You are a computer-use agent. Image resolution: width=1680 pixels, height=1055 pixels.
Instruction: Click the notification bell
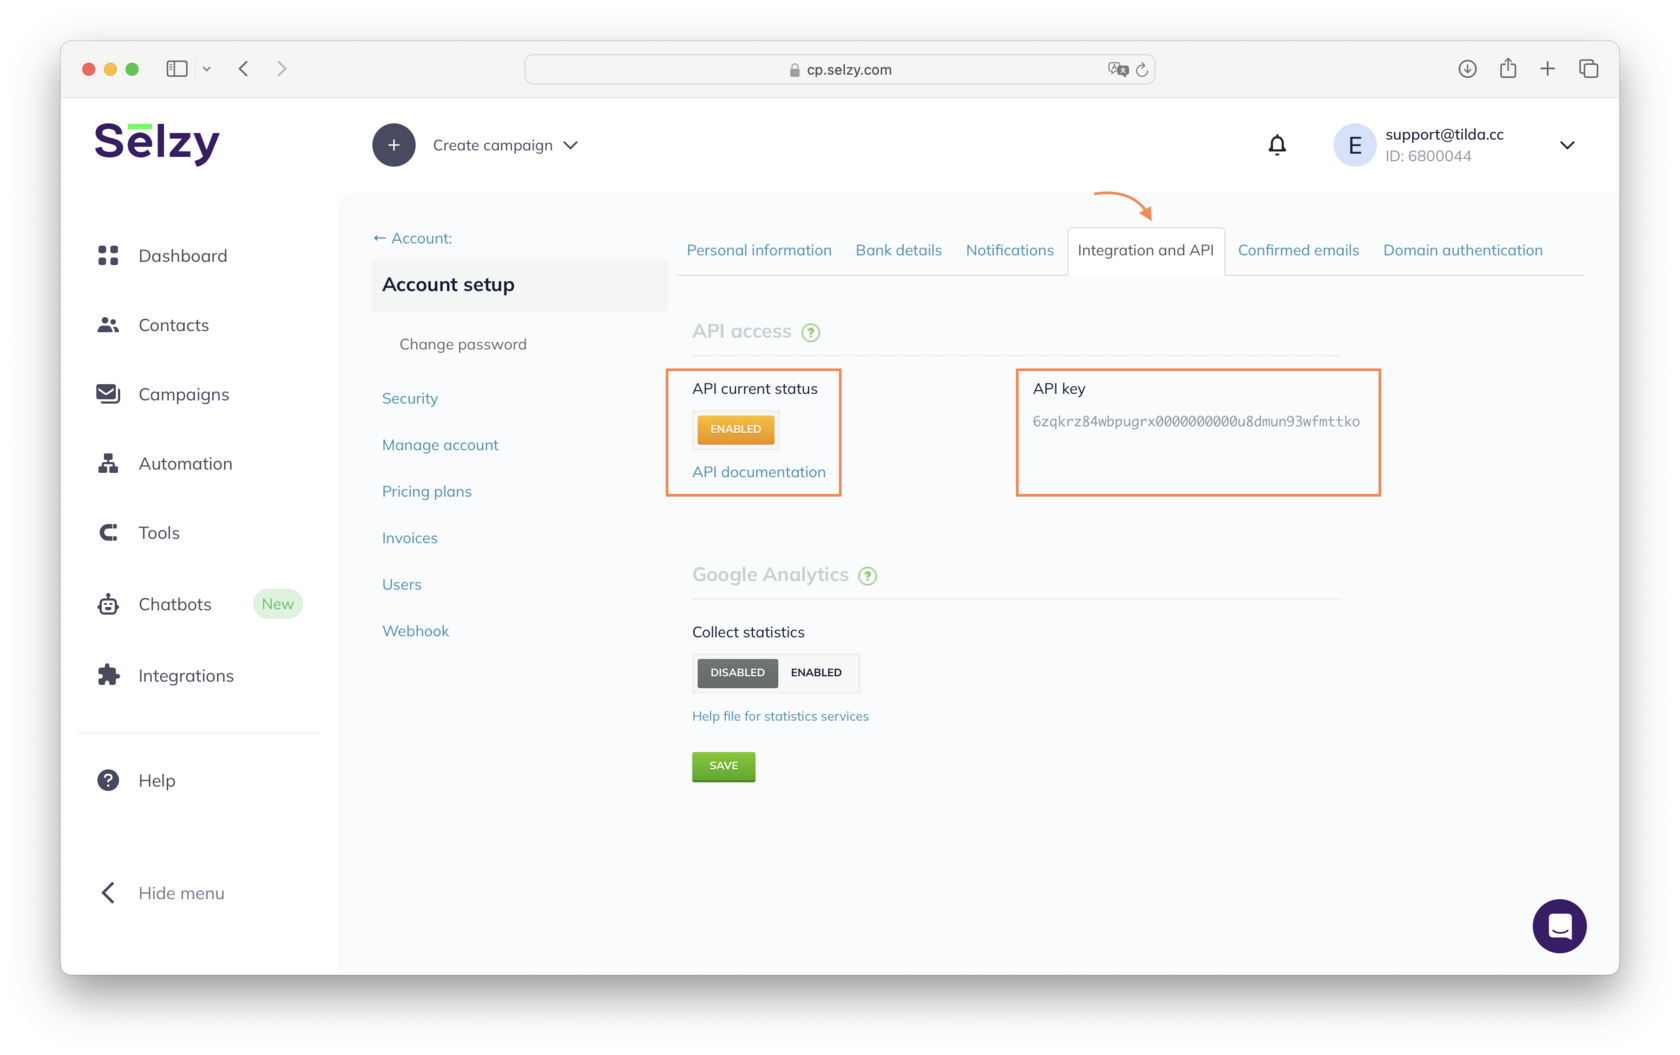tap(1277, 144)
